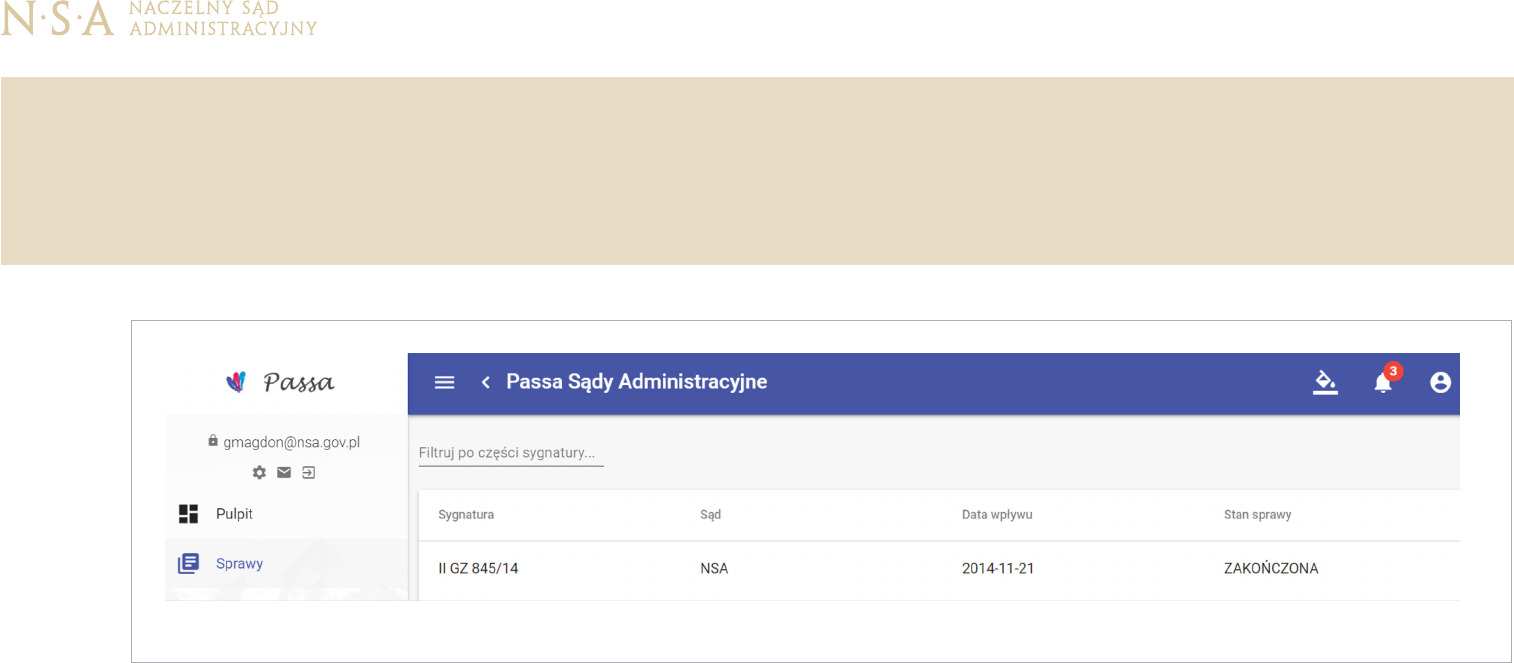Go to Pulpit in the sidebar
Image resolution: width=1514 pixels, height=663 pixels.
point(234,514)
